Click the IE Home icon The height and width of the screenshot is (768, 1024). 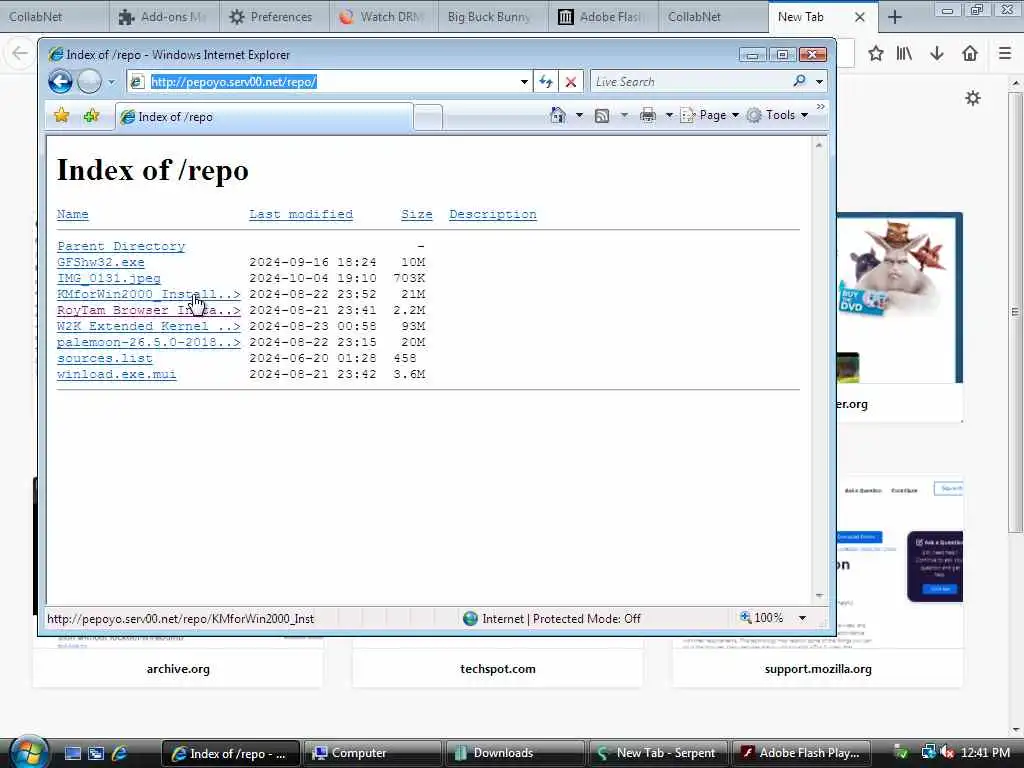tap(558, 115)
